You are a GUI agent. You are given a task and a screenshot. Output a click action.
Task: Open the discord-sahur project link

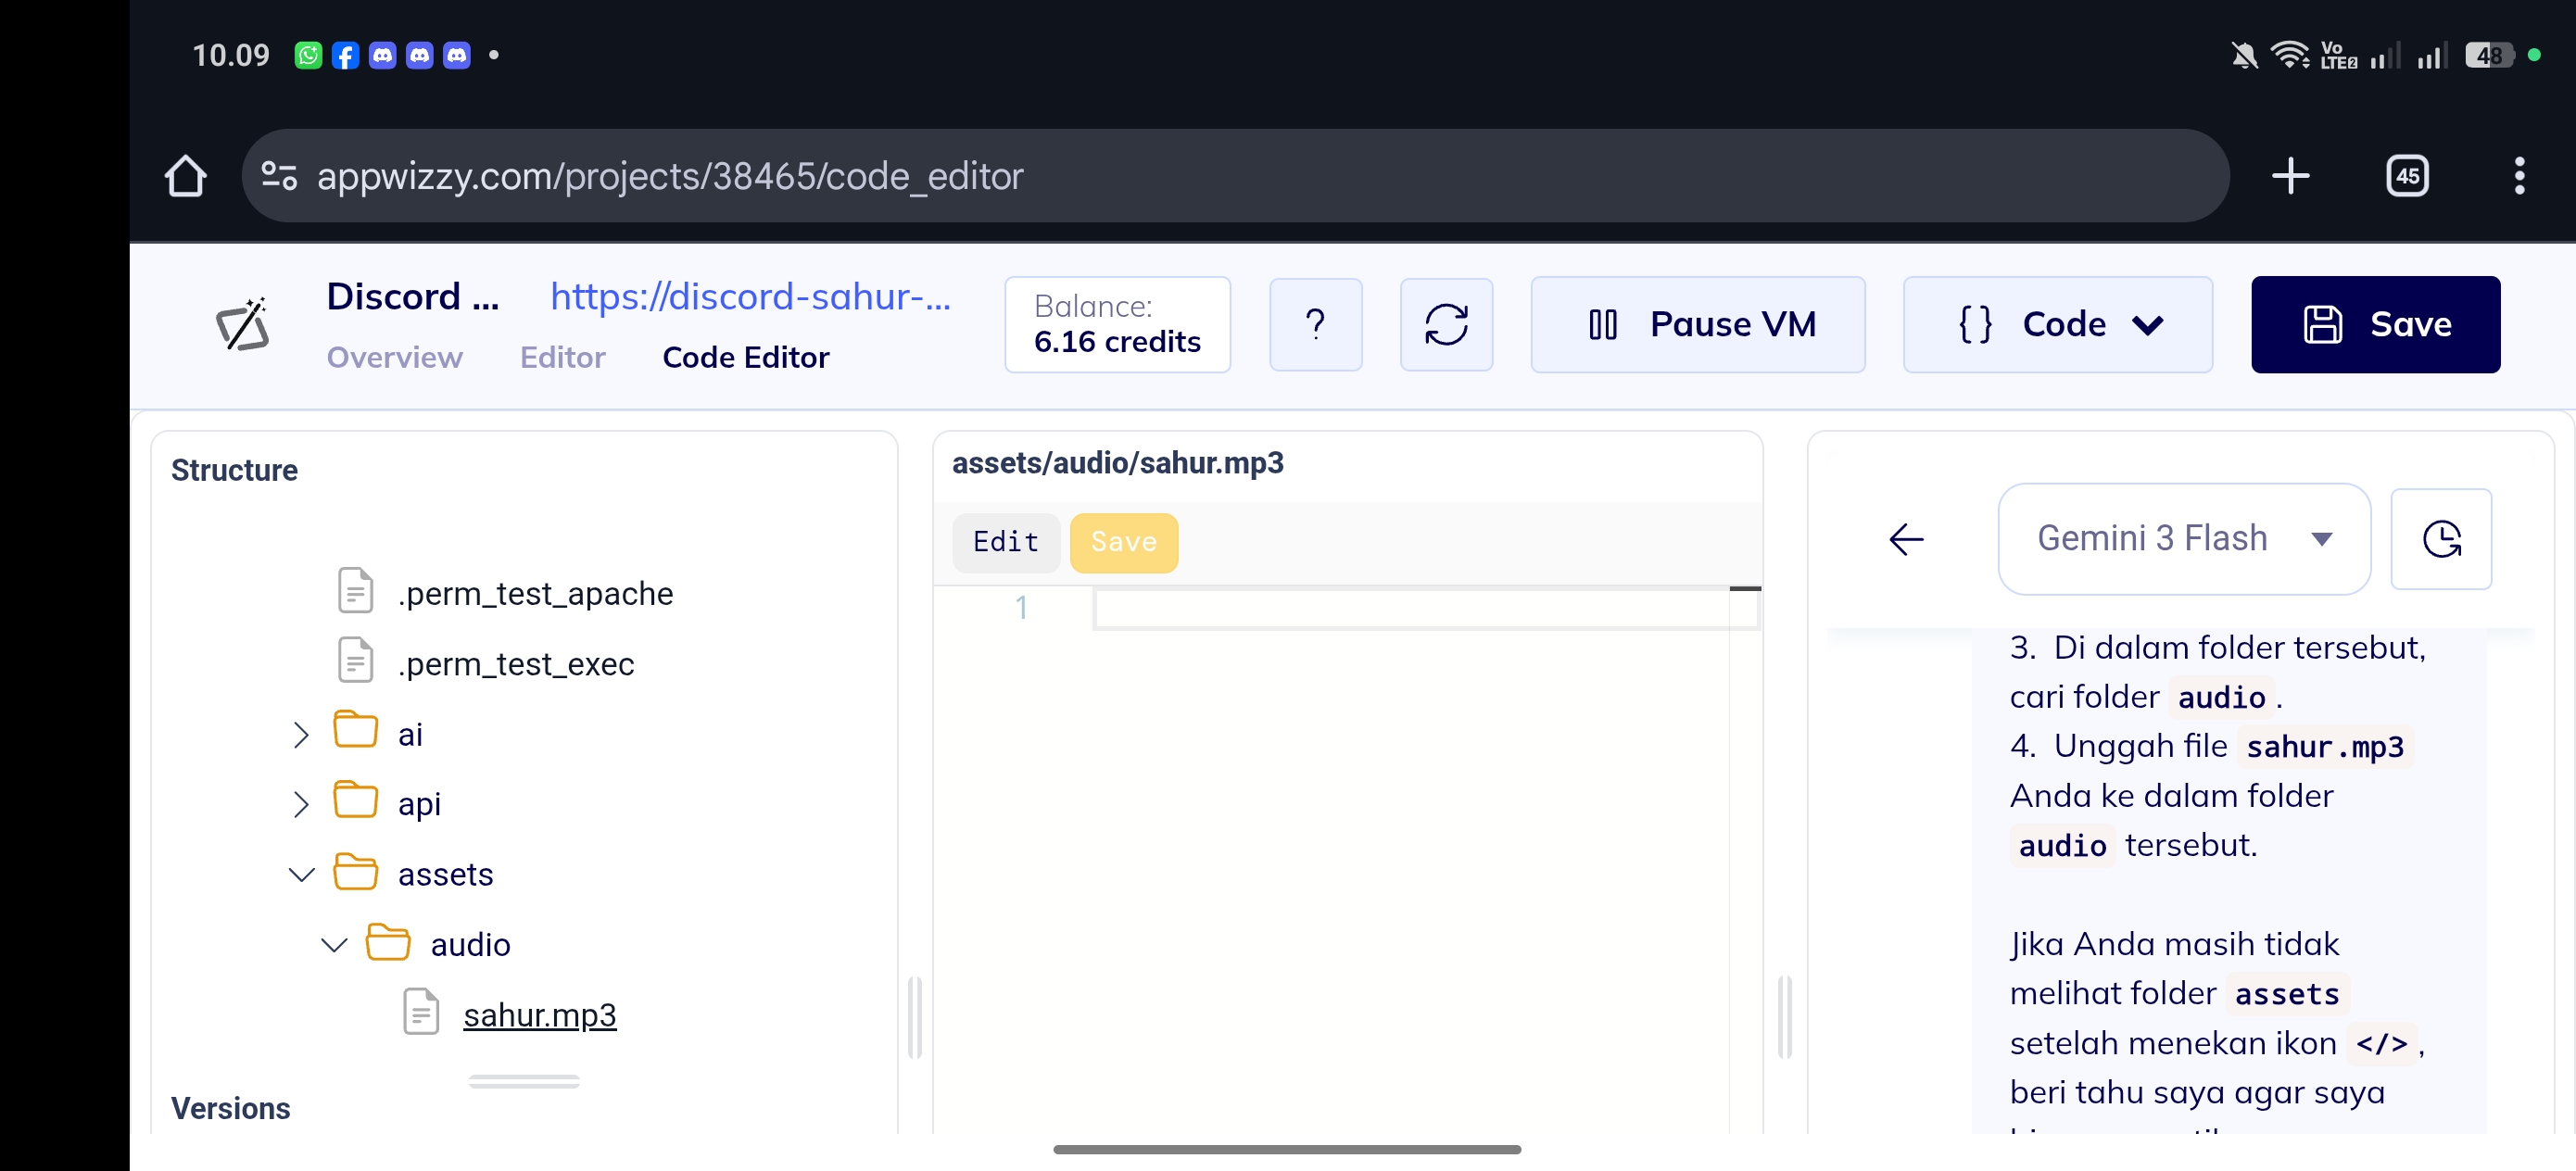tap(750, 296)
